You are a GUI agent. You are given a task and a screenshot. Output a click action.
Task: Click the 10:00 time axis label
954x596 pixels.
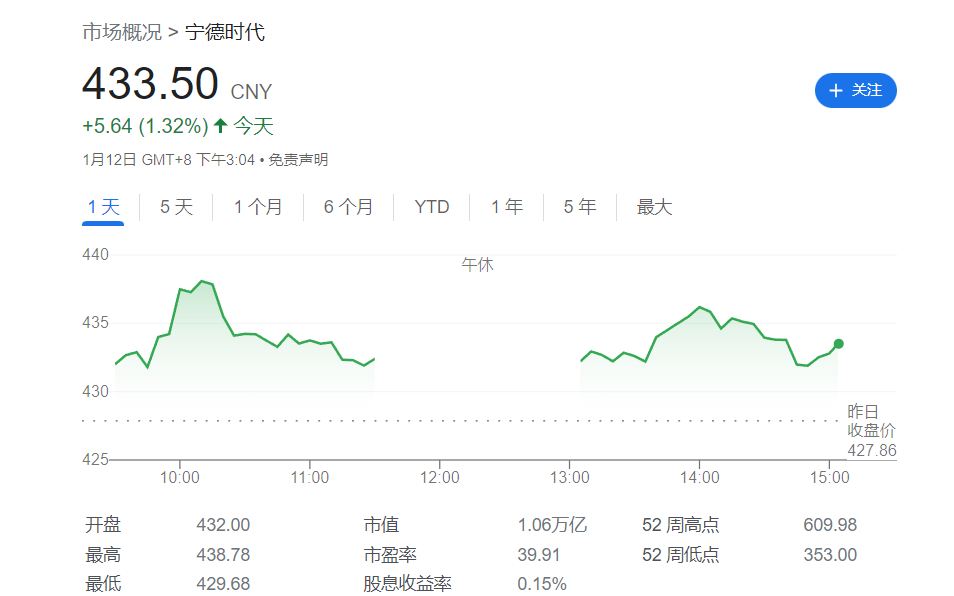point(179,477)
